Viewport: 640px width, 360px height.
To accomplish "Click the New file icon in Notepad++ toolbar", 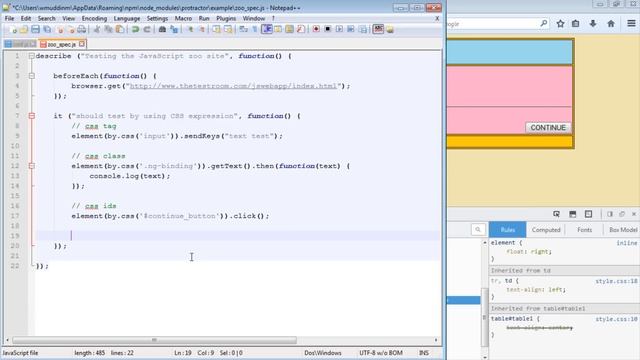I will tap(13, 29).
